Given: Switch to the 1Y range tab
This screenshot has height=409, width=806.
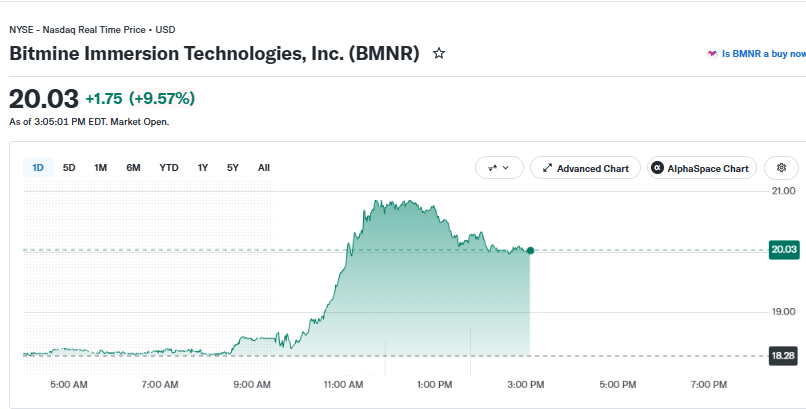Looking at the screenshot, I should (203, 168).
